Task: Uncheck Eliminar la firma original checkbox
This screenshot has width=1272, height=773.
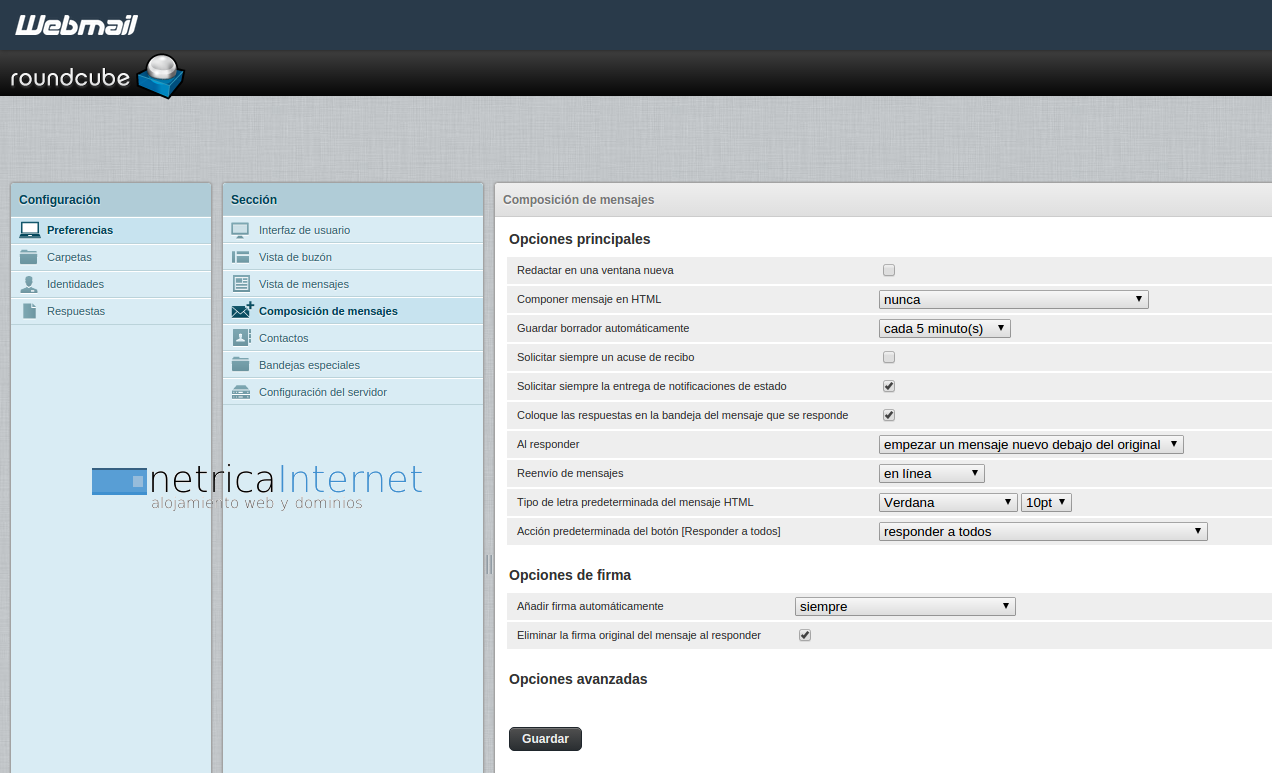Action: coord(805,635)
